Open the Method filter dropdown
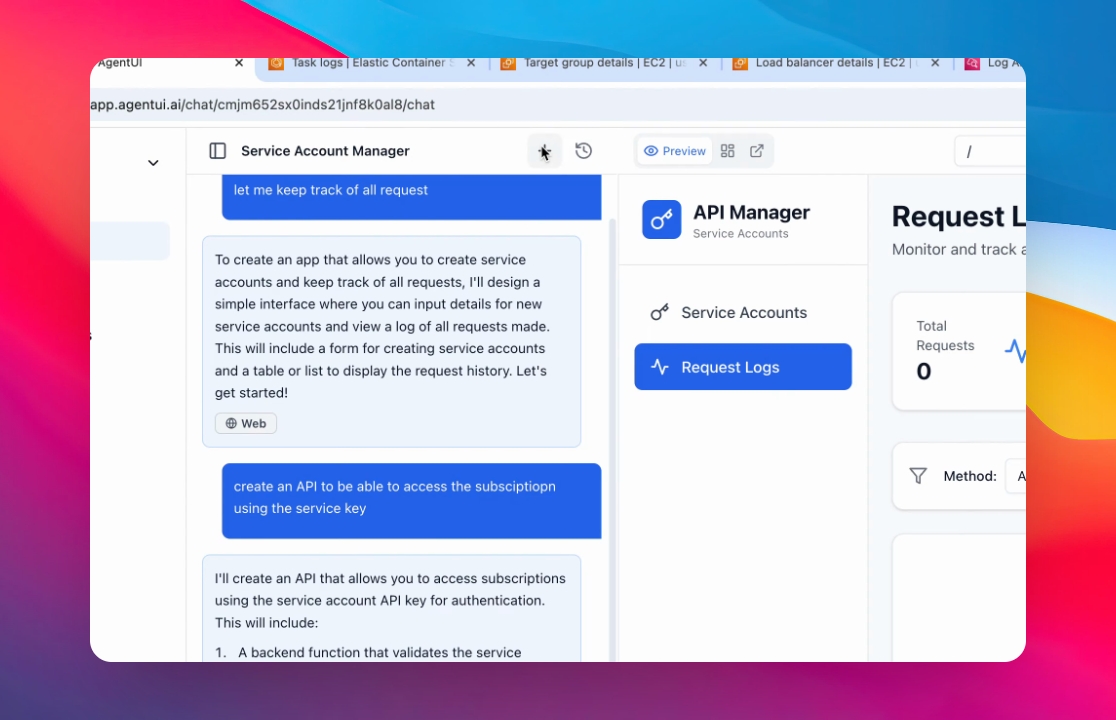 coord(1016,476)
